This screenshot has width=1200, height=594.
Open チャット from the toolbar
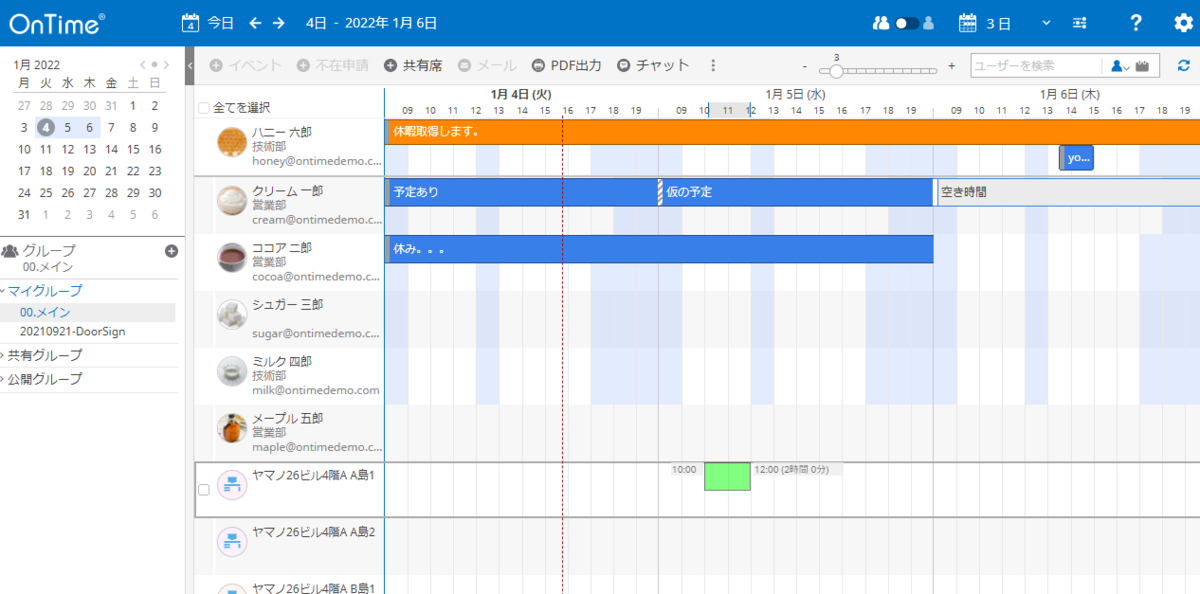click(x=653, y=65)
